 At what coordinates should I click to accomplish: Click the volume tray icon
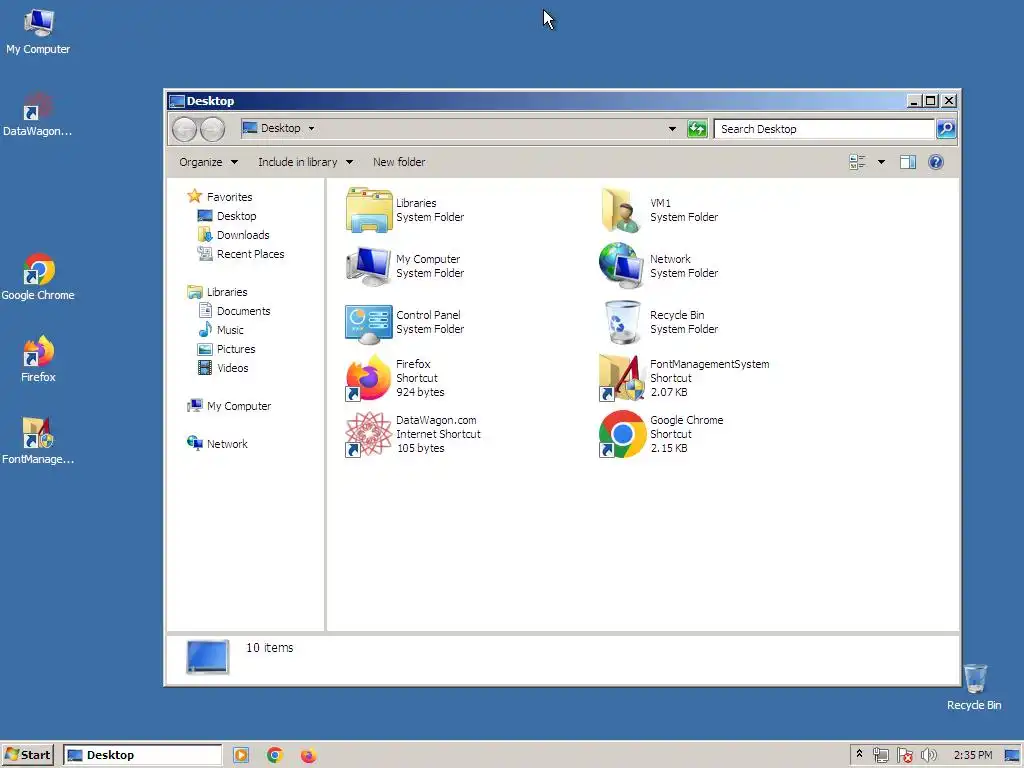coord(929,756)
